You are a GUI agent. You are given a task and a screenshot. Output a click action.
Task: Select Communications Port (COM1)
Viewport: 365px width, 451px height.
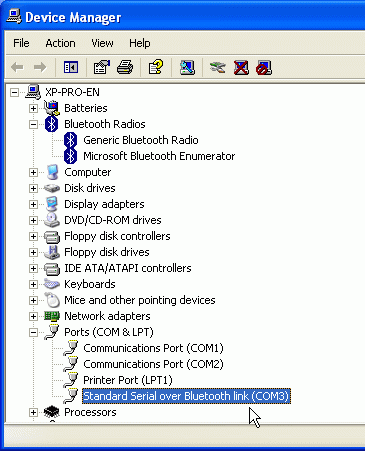coord(153,348)
